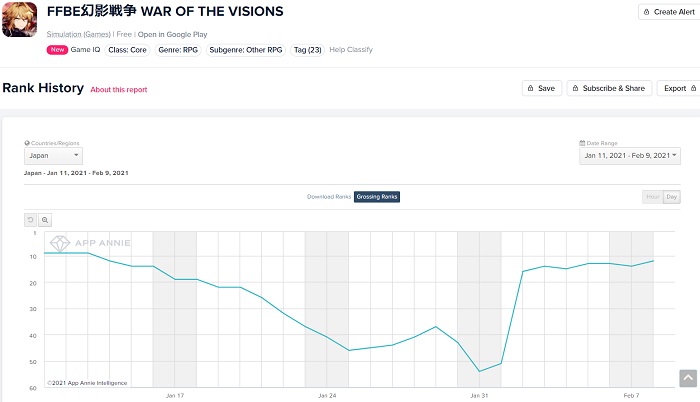The image size is (700, 402).
Task: Click the Feb 7 date label on the chart axis
Action: click(631, 396)
